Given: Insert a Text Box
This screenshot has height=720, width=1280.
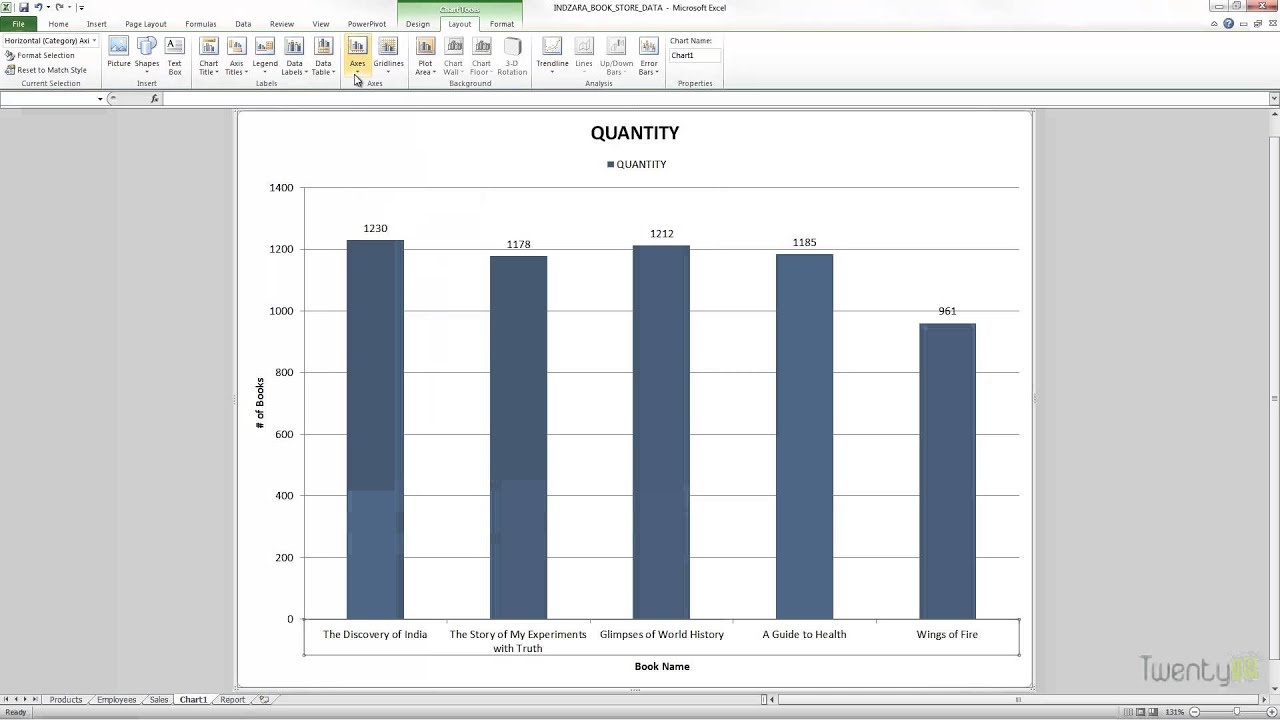Looking at the screenshot, I should (x=175, y=56).
